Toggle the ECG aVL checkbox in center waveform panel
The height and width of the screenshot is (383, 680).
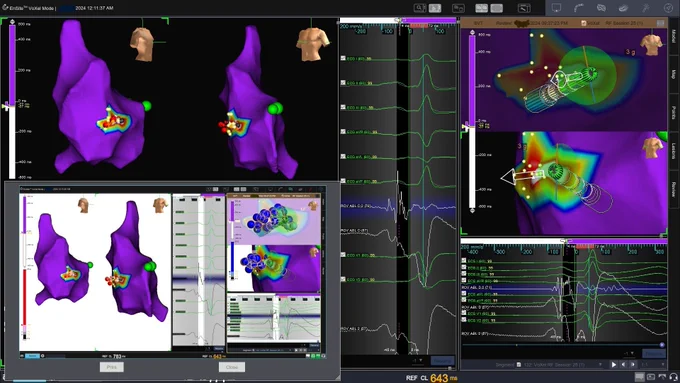[343, 156]
